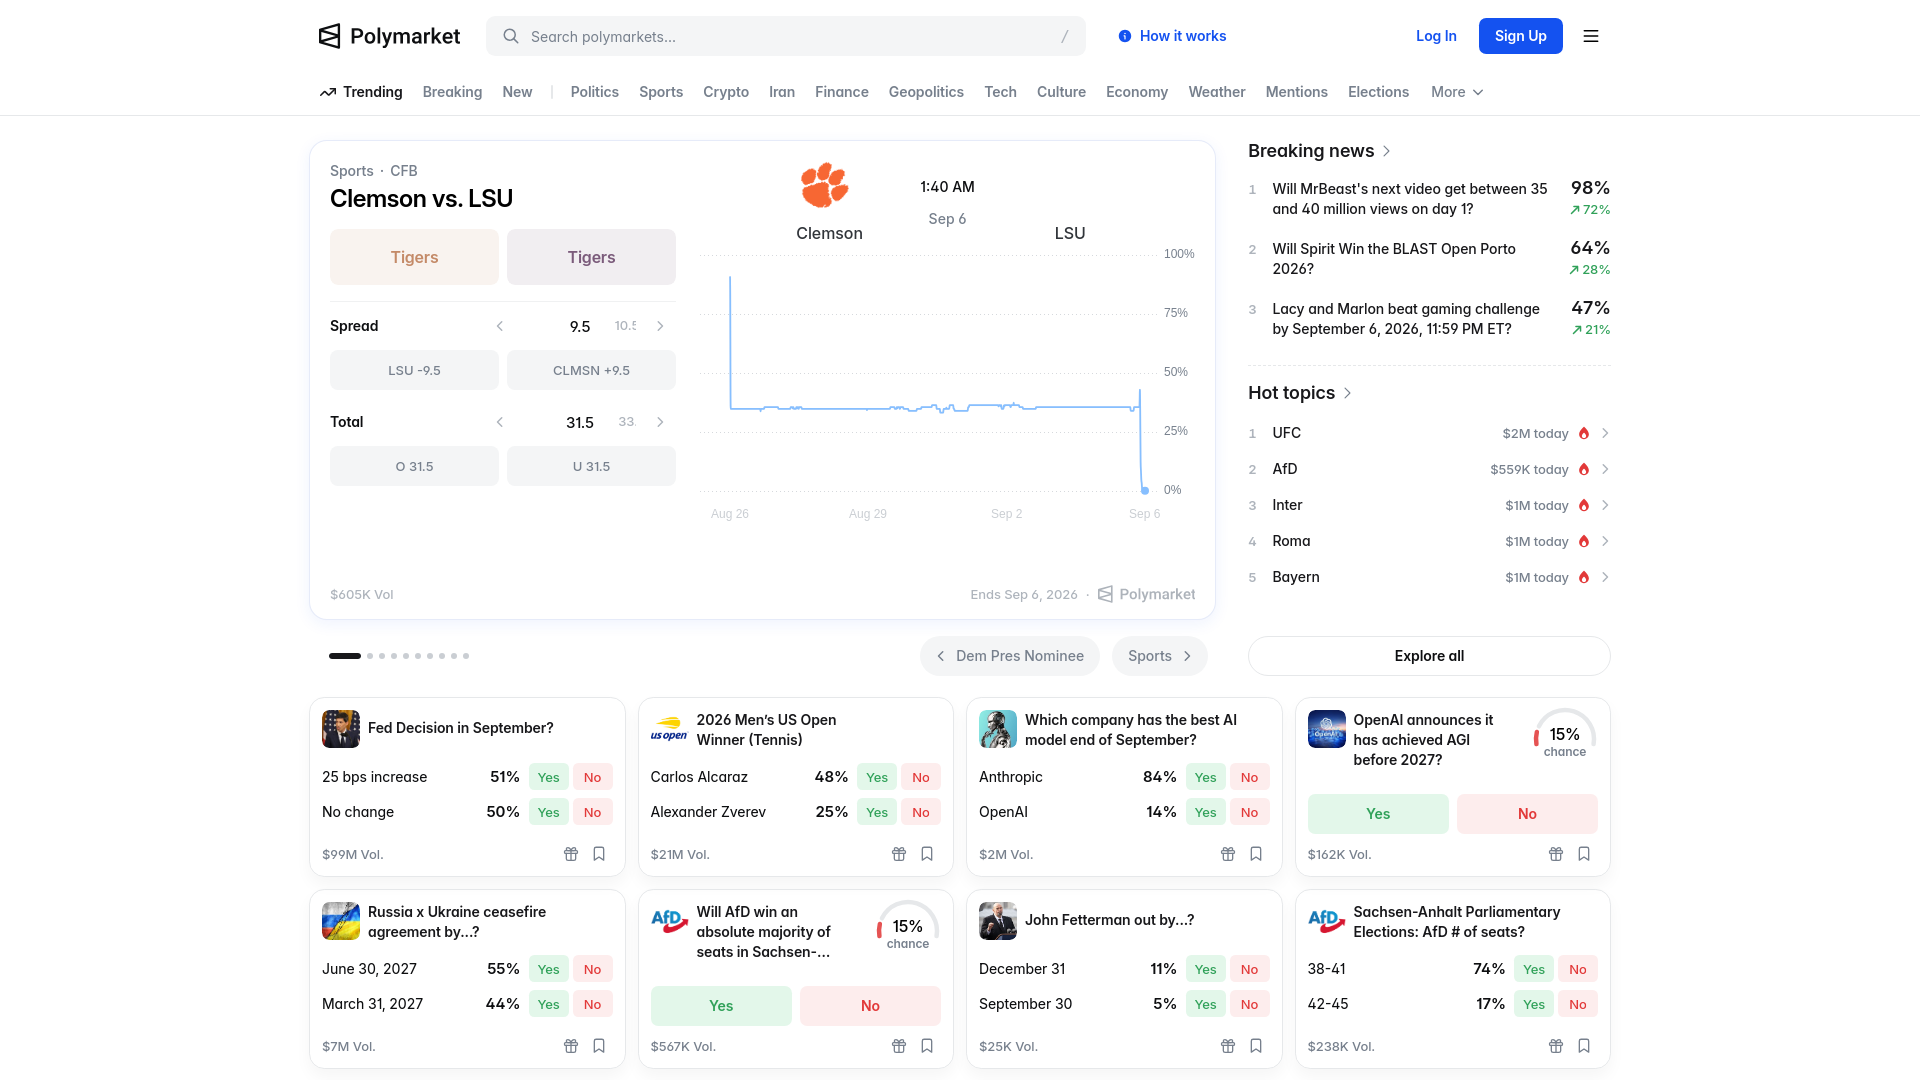Open the UFC hot topic chevron
This screenshot has height=1080, width=1920.
point(1605,433)
